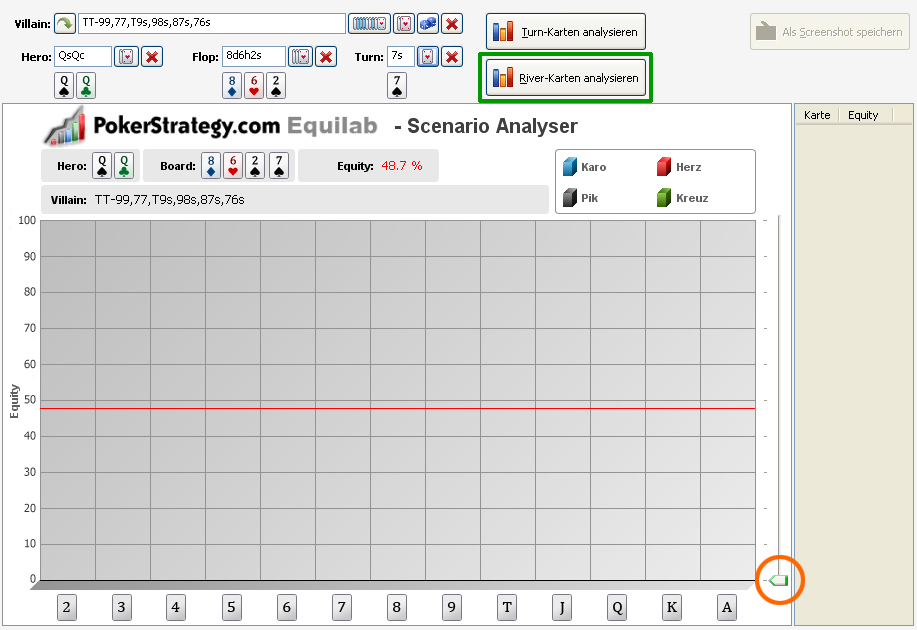Click the Villain range text in chart header
This screenshot has width=917, height=630.
click(x=170, y=200)
